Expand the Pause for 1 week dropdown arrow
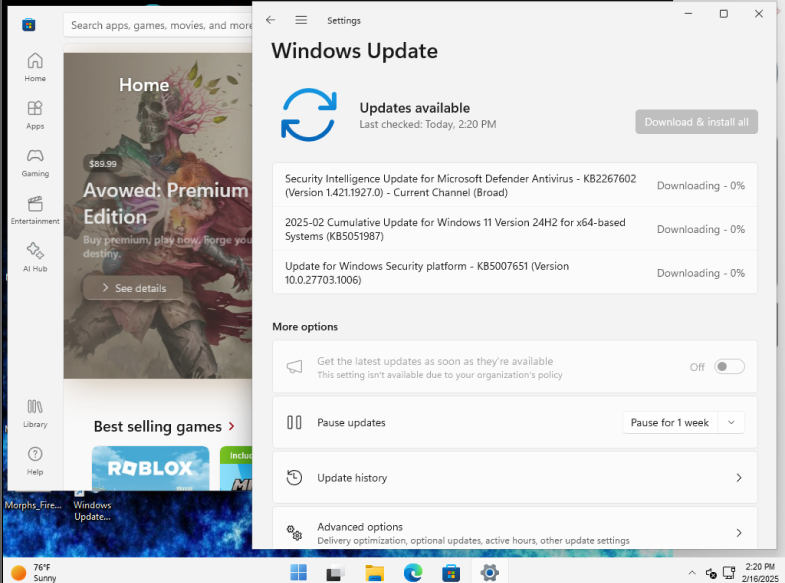 click(731, 422)
